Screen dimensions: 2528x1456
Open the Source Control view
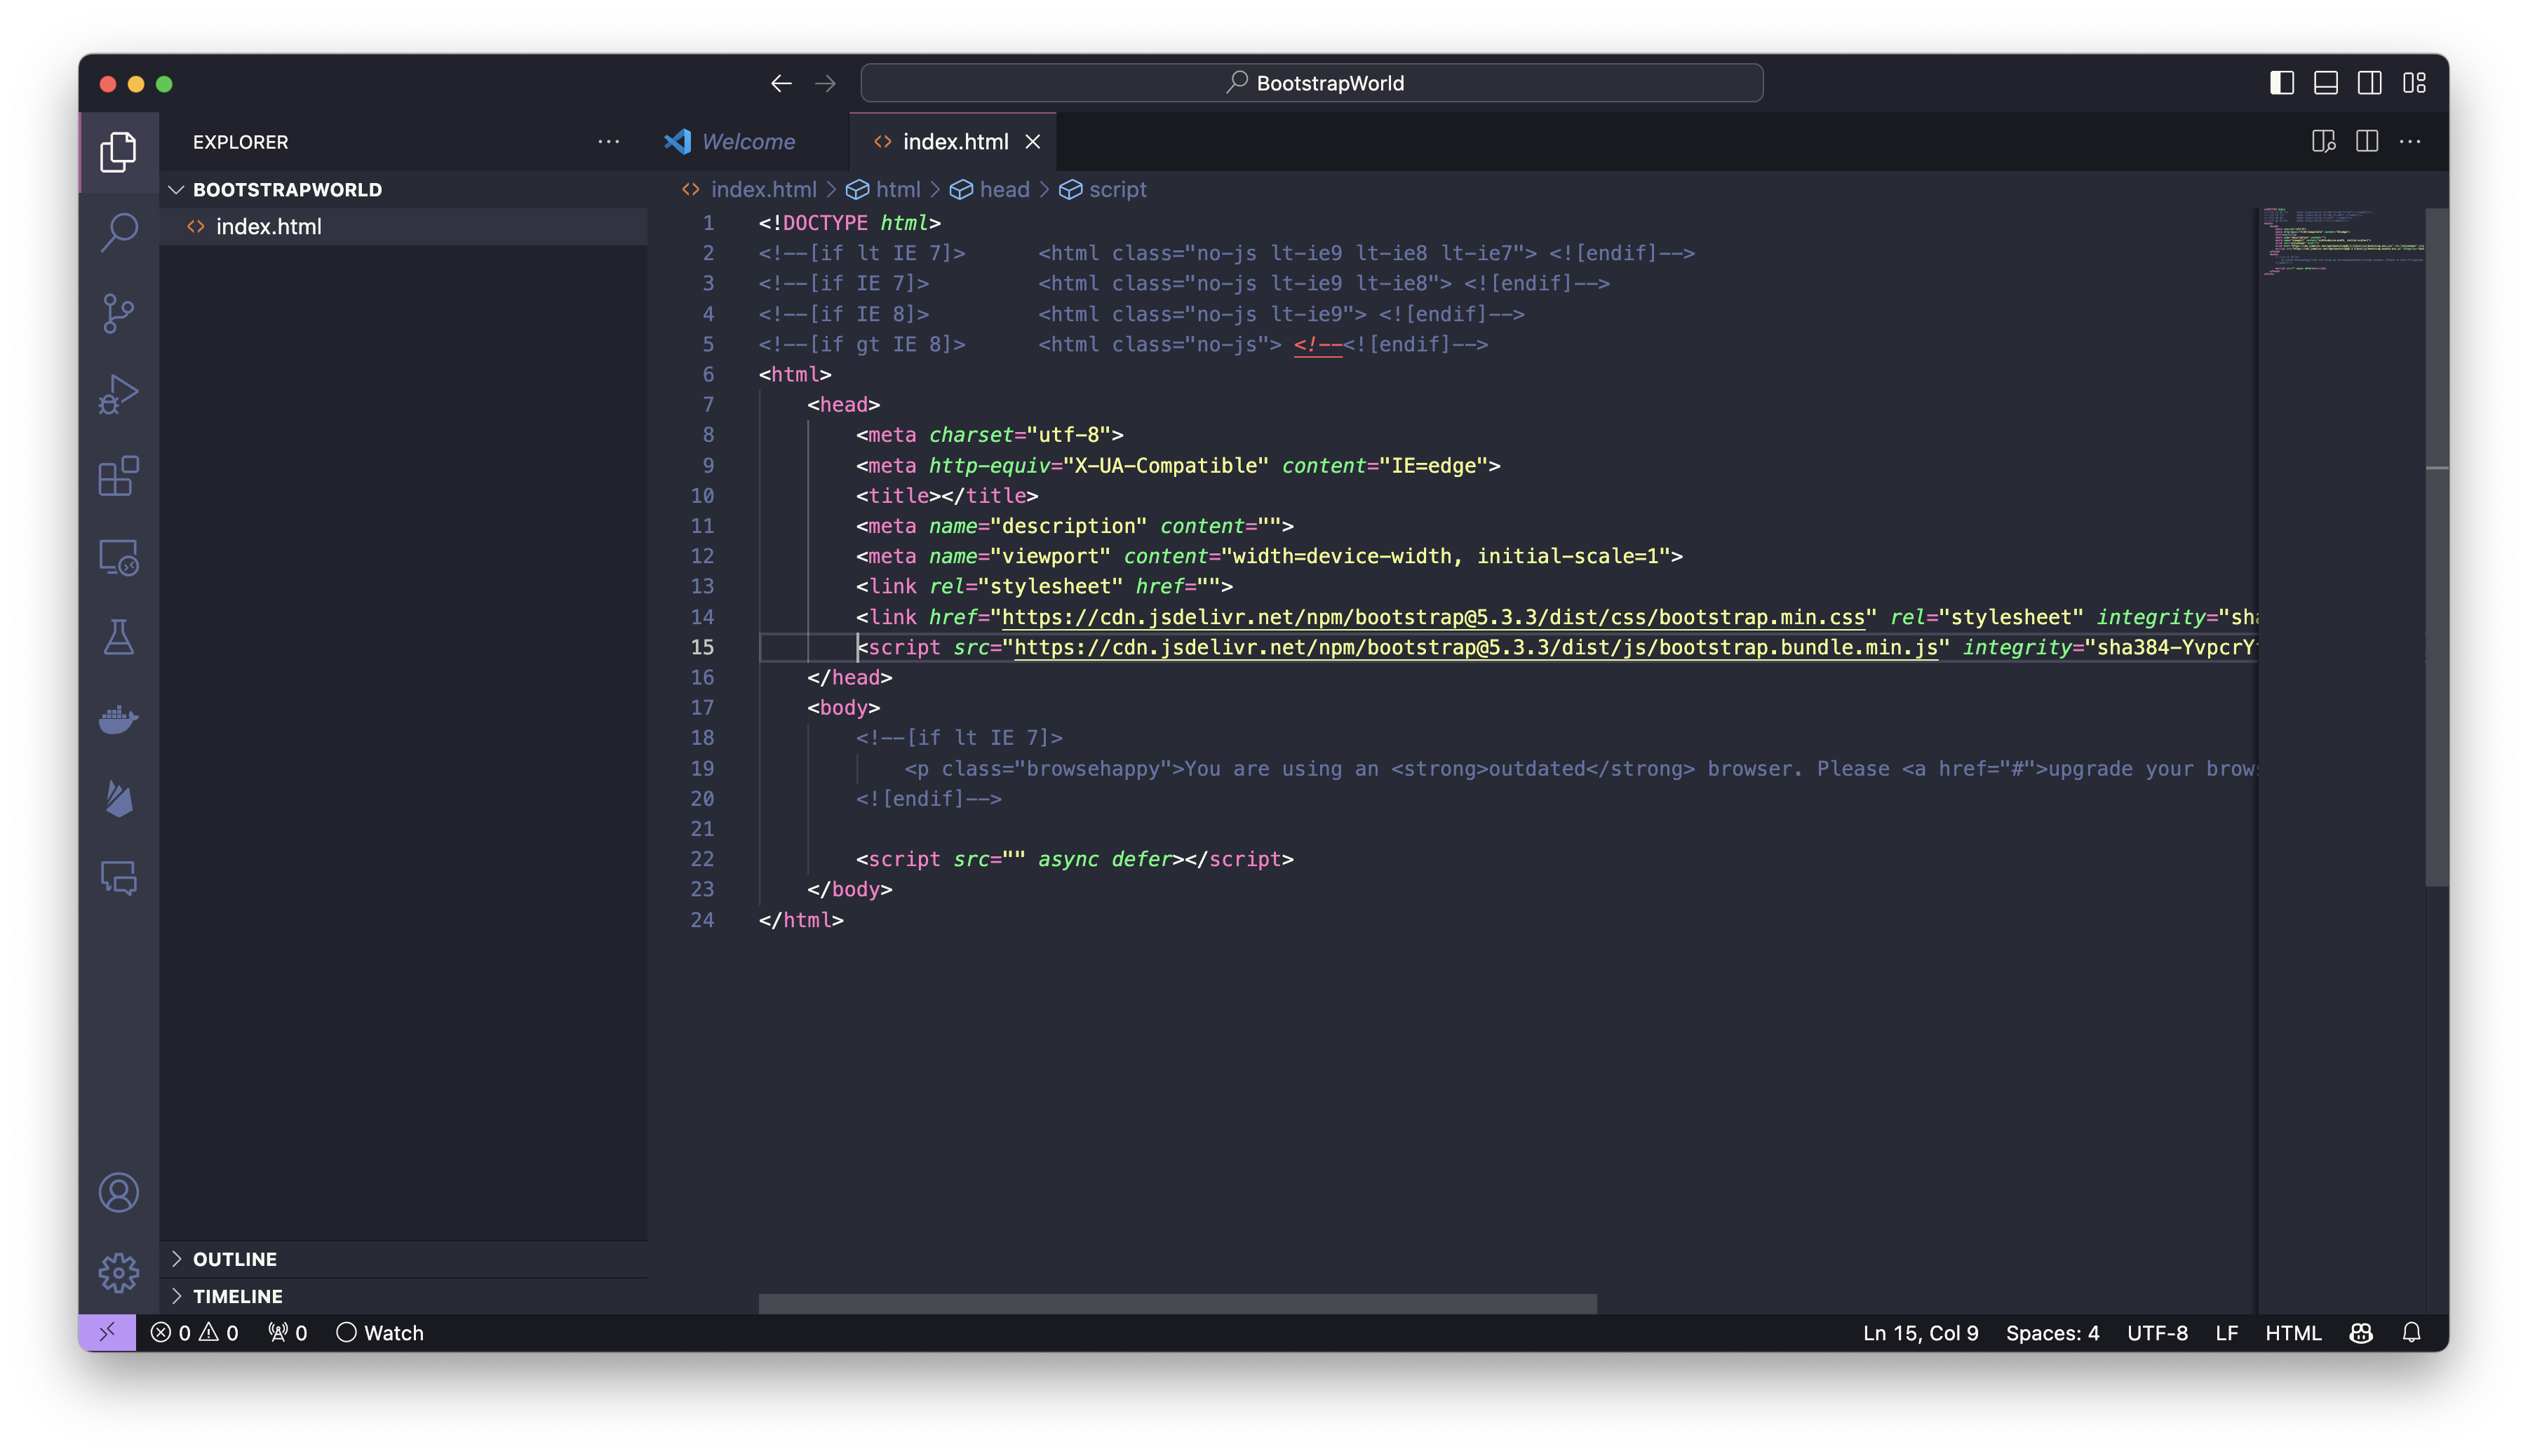click(x=119, y=313)
